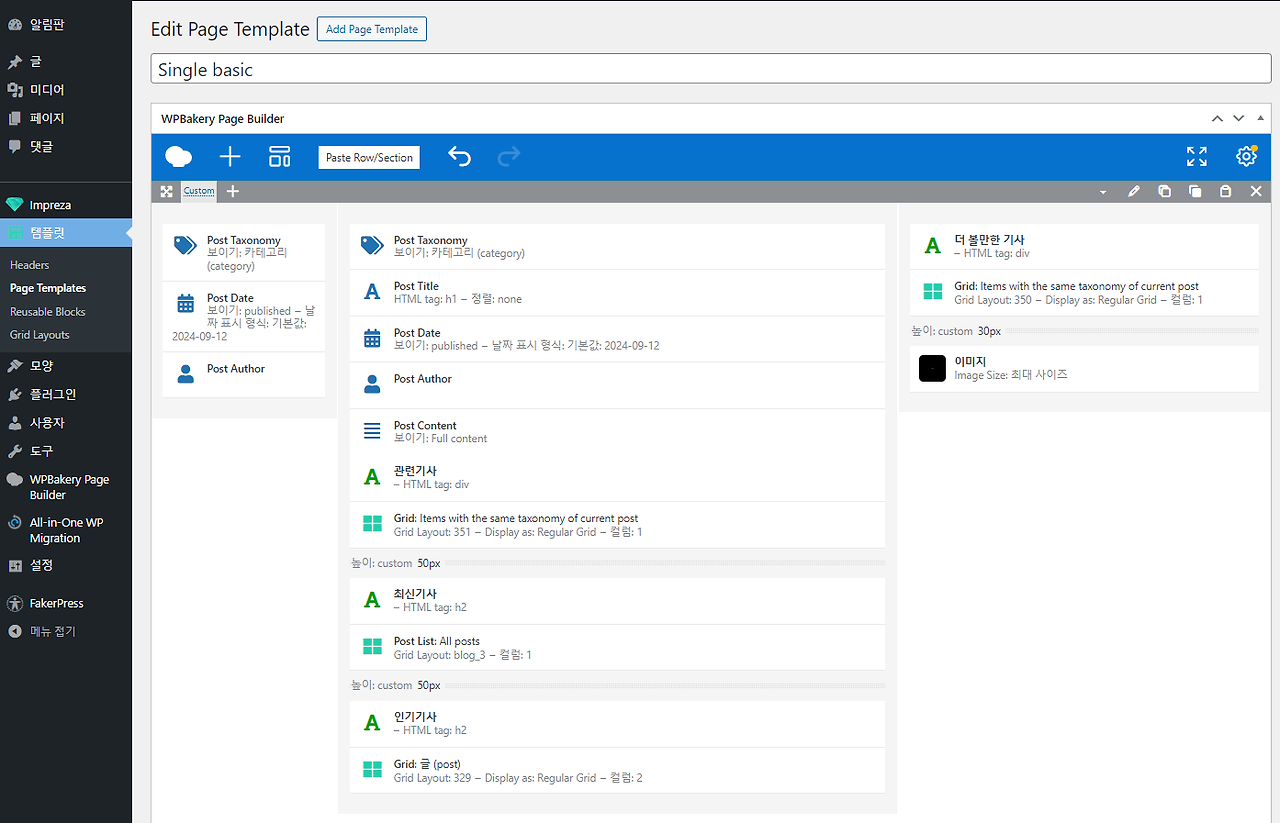Viewport: 1280px width, 823px height.
Task: Click the "Post Content" element label
Action: point(425,425)
